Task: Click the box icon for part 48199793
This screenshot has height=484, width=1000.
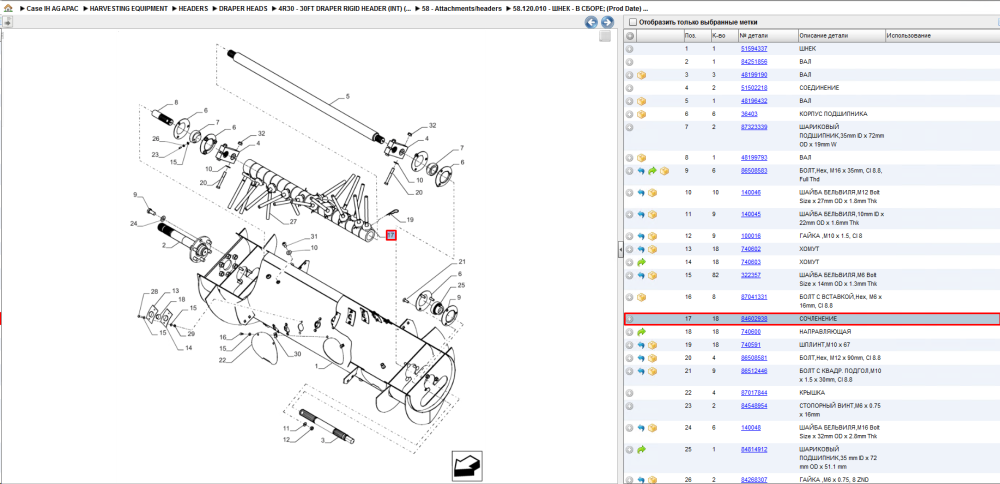Action: coord(642,158)
